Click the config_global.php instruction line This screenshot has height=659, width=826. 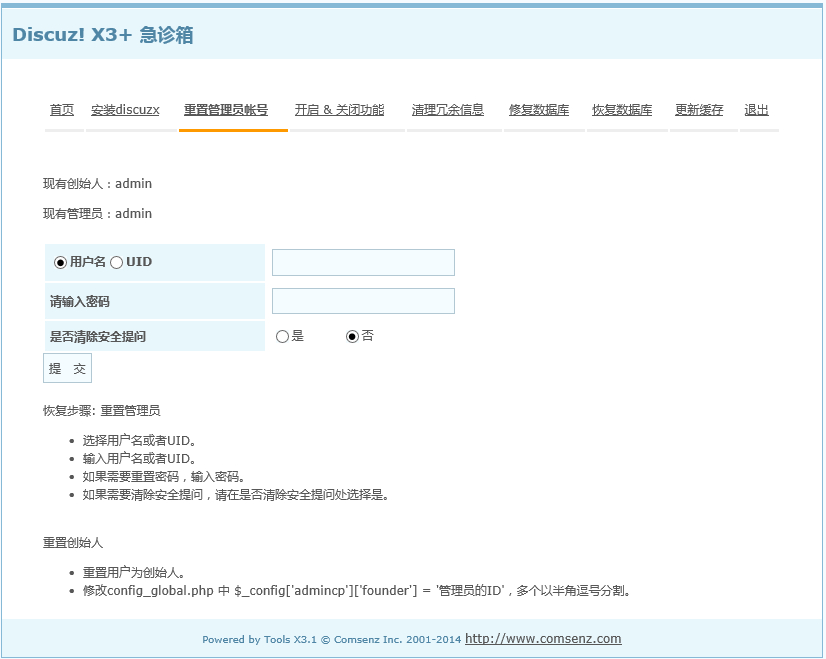tap(357, 591)
